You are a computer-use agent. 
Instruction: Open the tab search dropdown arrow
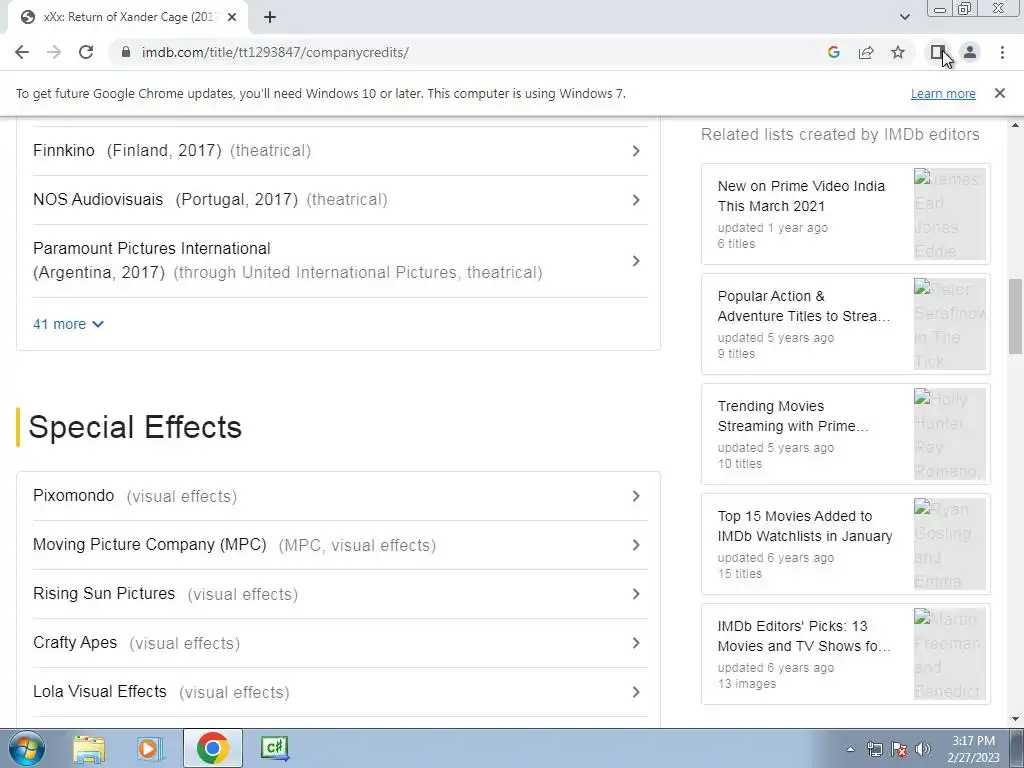coord(904,17)
